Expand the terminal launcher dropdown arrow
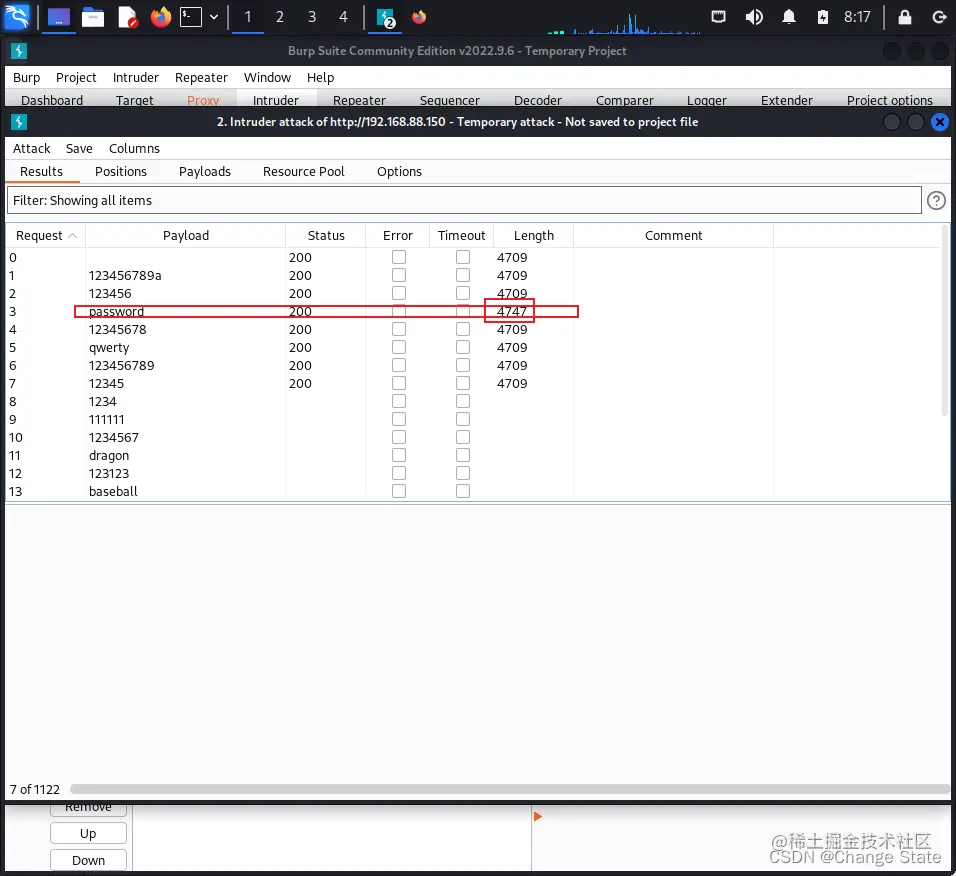This screenshot has height=876, width=956. pyautogui.click(x=214, y=17)
